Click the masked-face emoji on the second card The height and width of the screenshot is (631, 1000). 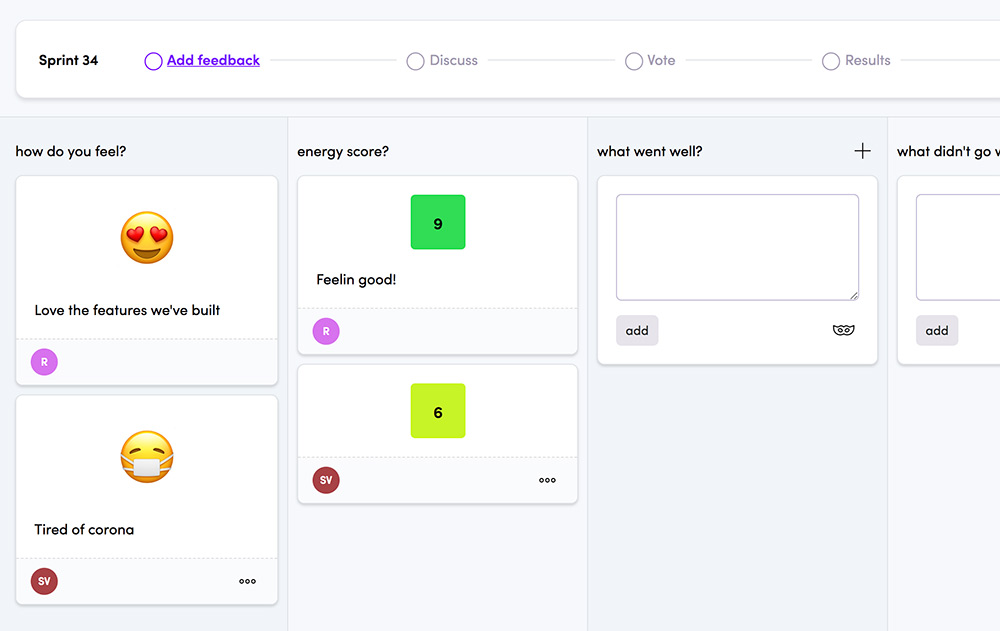click(147, 457)
